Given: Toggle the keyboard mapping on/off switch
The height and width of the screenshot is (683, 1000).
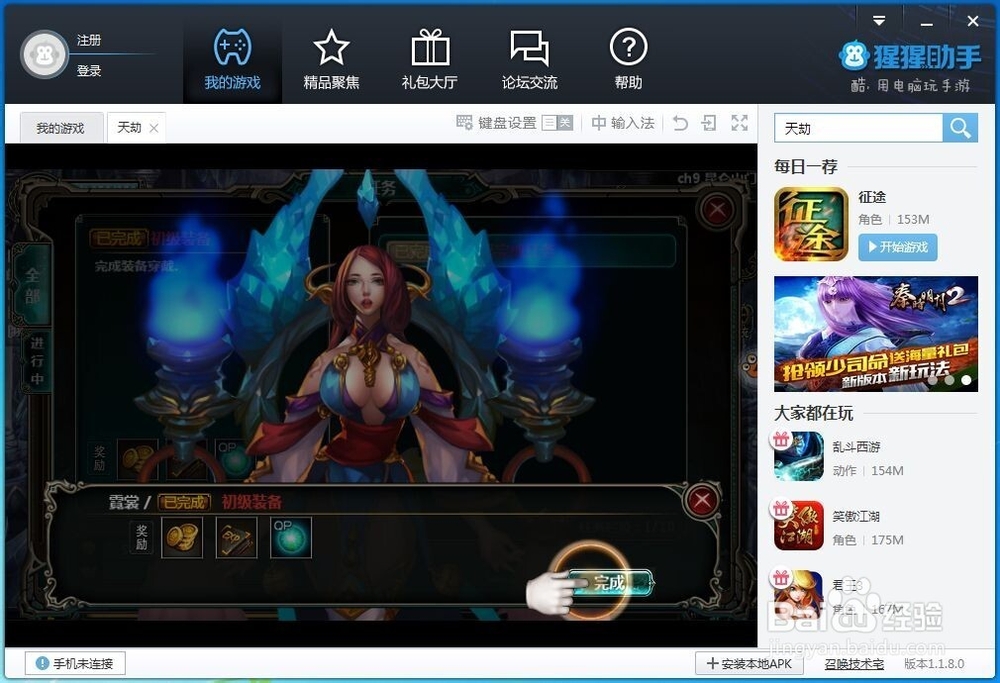Looking at the screenshot, I should pyautogui.click(x=557, y=122).
